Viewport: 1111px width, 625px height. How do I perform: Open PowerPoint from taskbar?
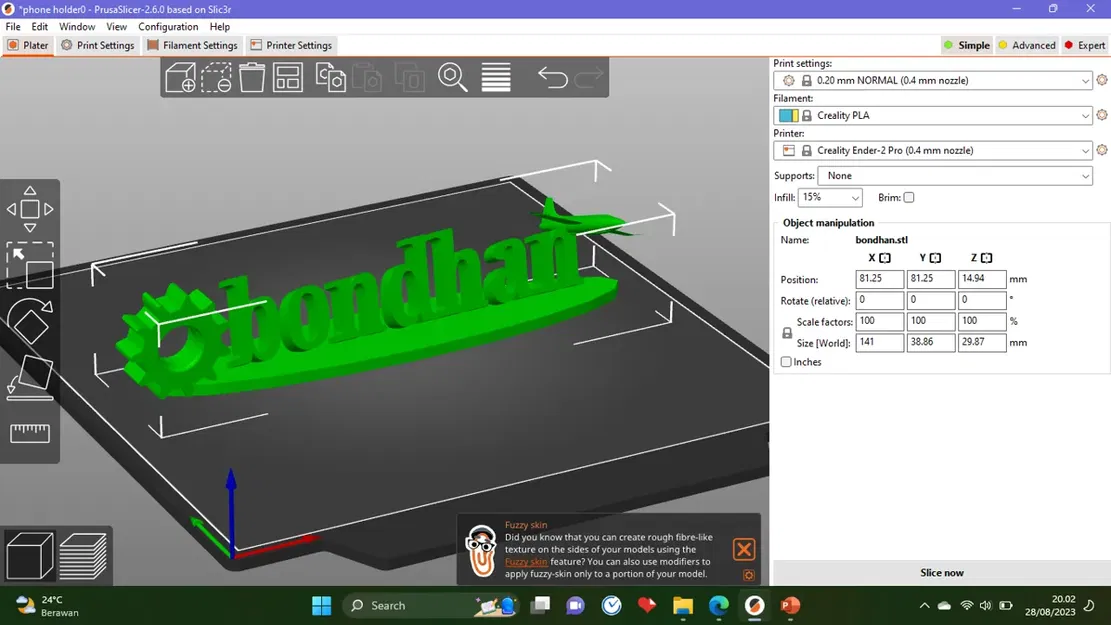[x=790, y=605]
